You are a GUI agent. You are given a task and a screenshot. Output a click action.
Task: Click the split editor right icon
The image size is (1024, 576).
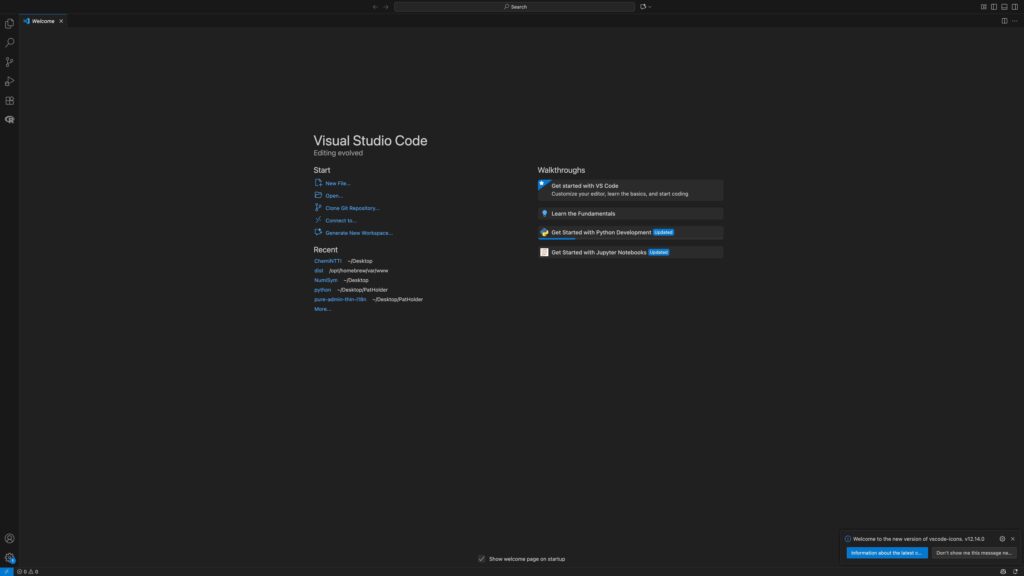coord(1004,20)
